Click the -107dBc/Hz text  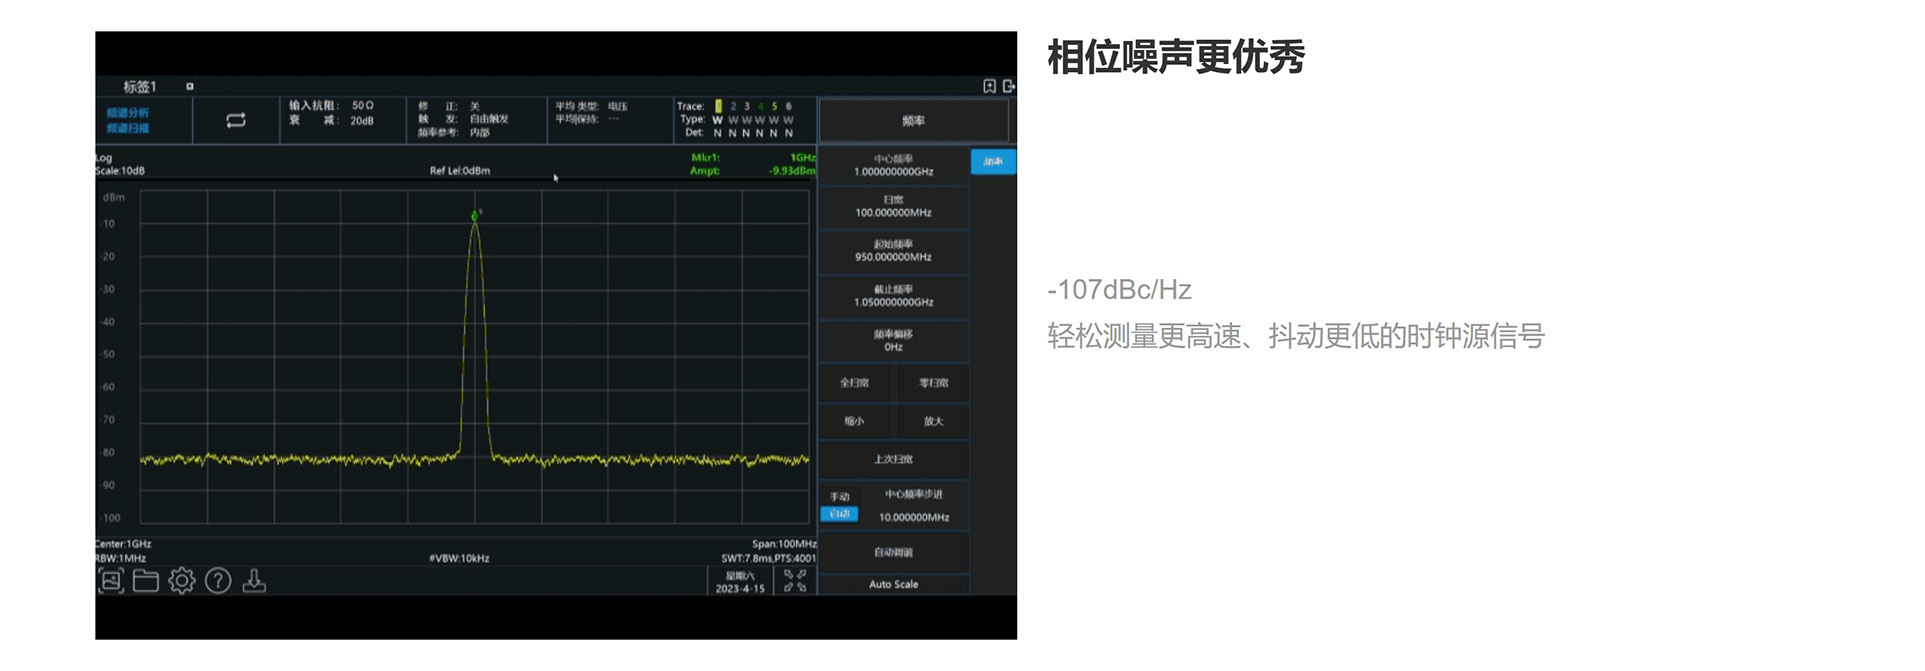point(1119,290)
